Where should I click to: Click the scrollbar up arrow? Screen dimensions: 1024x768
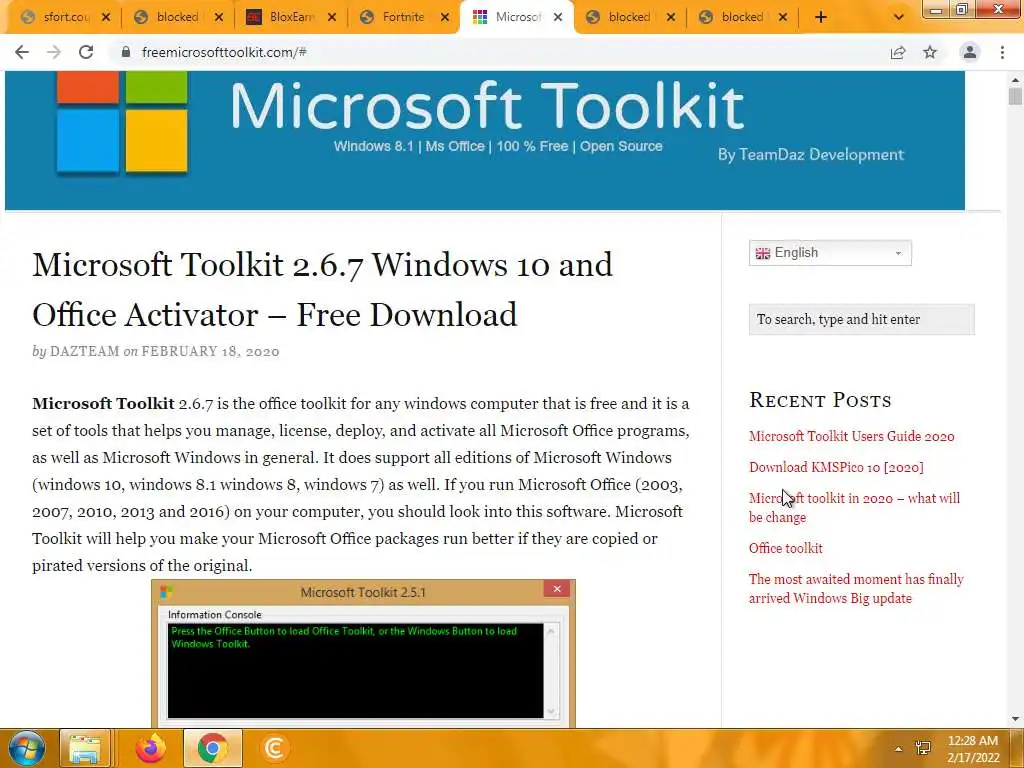point(1015,80)
